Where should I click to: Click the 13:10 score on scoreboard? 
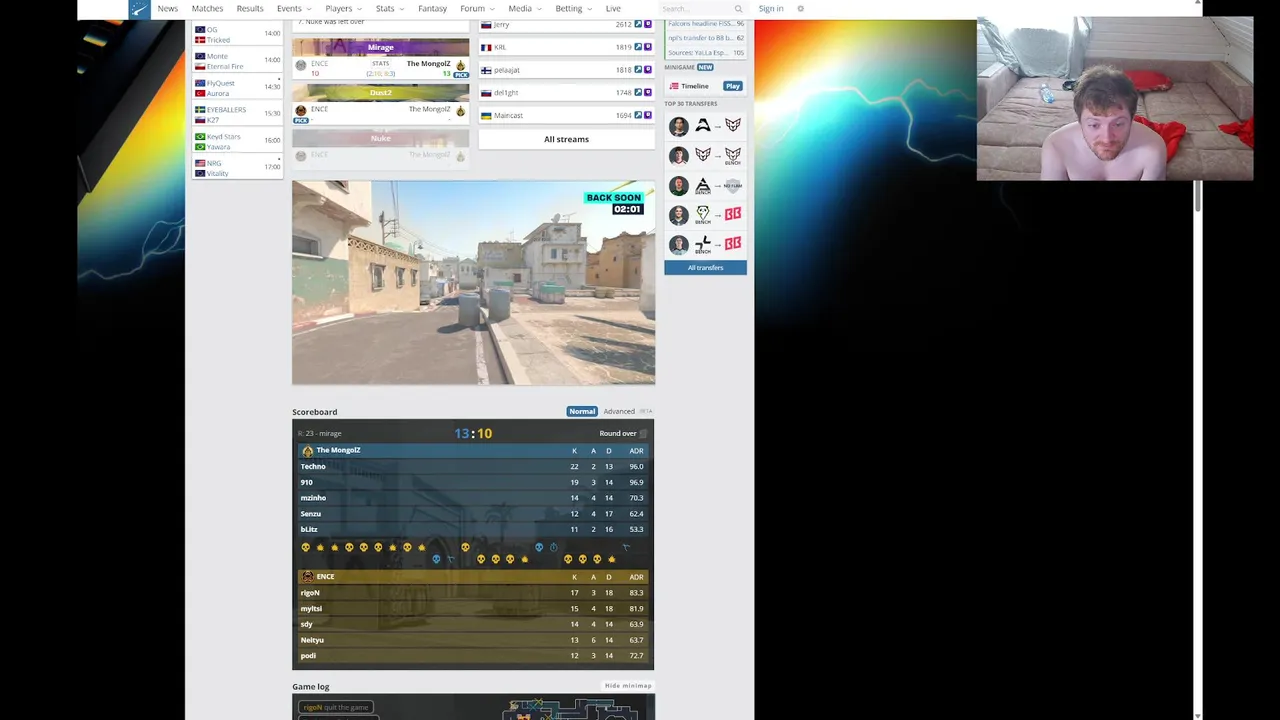(473, 434)
